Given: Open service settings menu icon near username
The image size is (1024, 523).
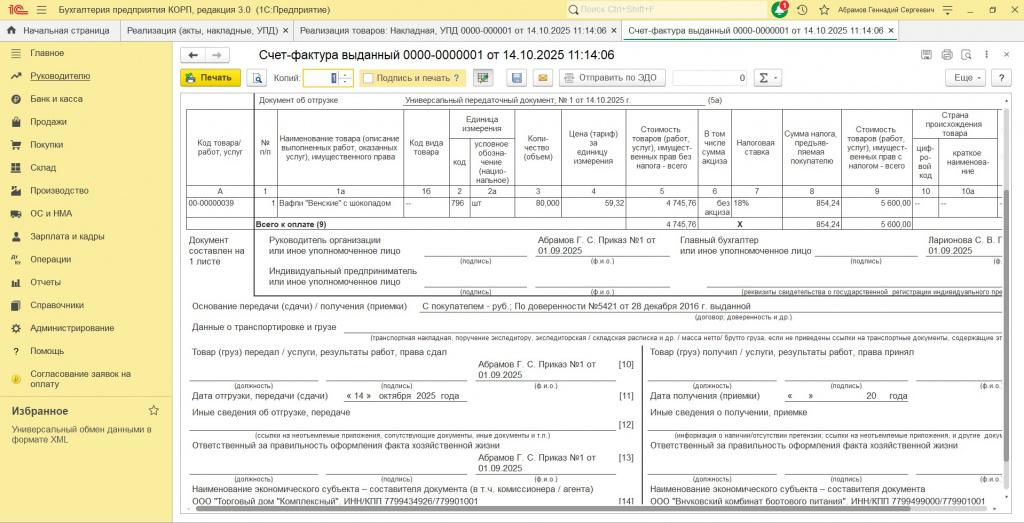Looking at the screenshot, I should click(948, 10).
